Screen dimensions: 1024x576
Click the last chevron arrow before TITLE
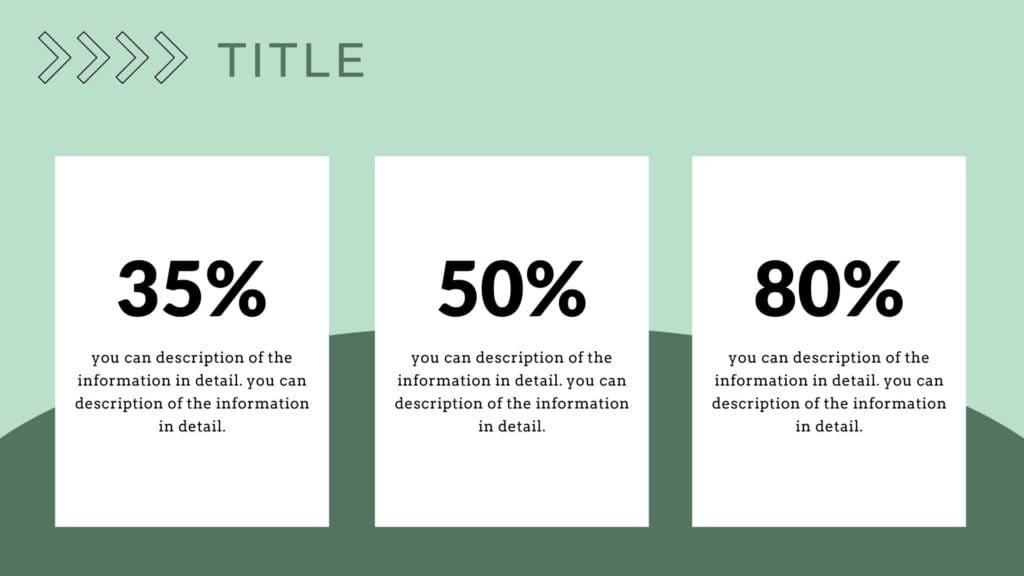point(170,57)
